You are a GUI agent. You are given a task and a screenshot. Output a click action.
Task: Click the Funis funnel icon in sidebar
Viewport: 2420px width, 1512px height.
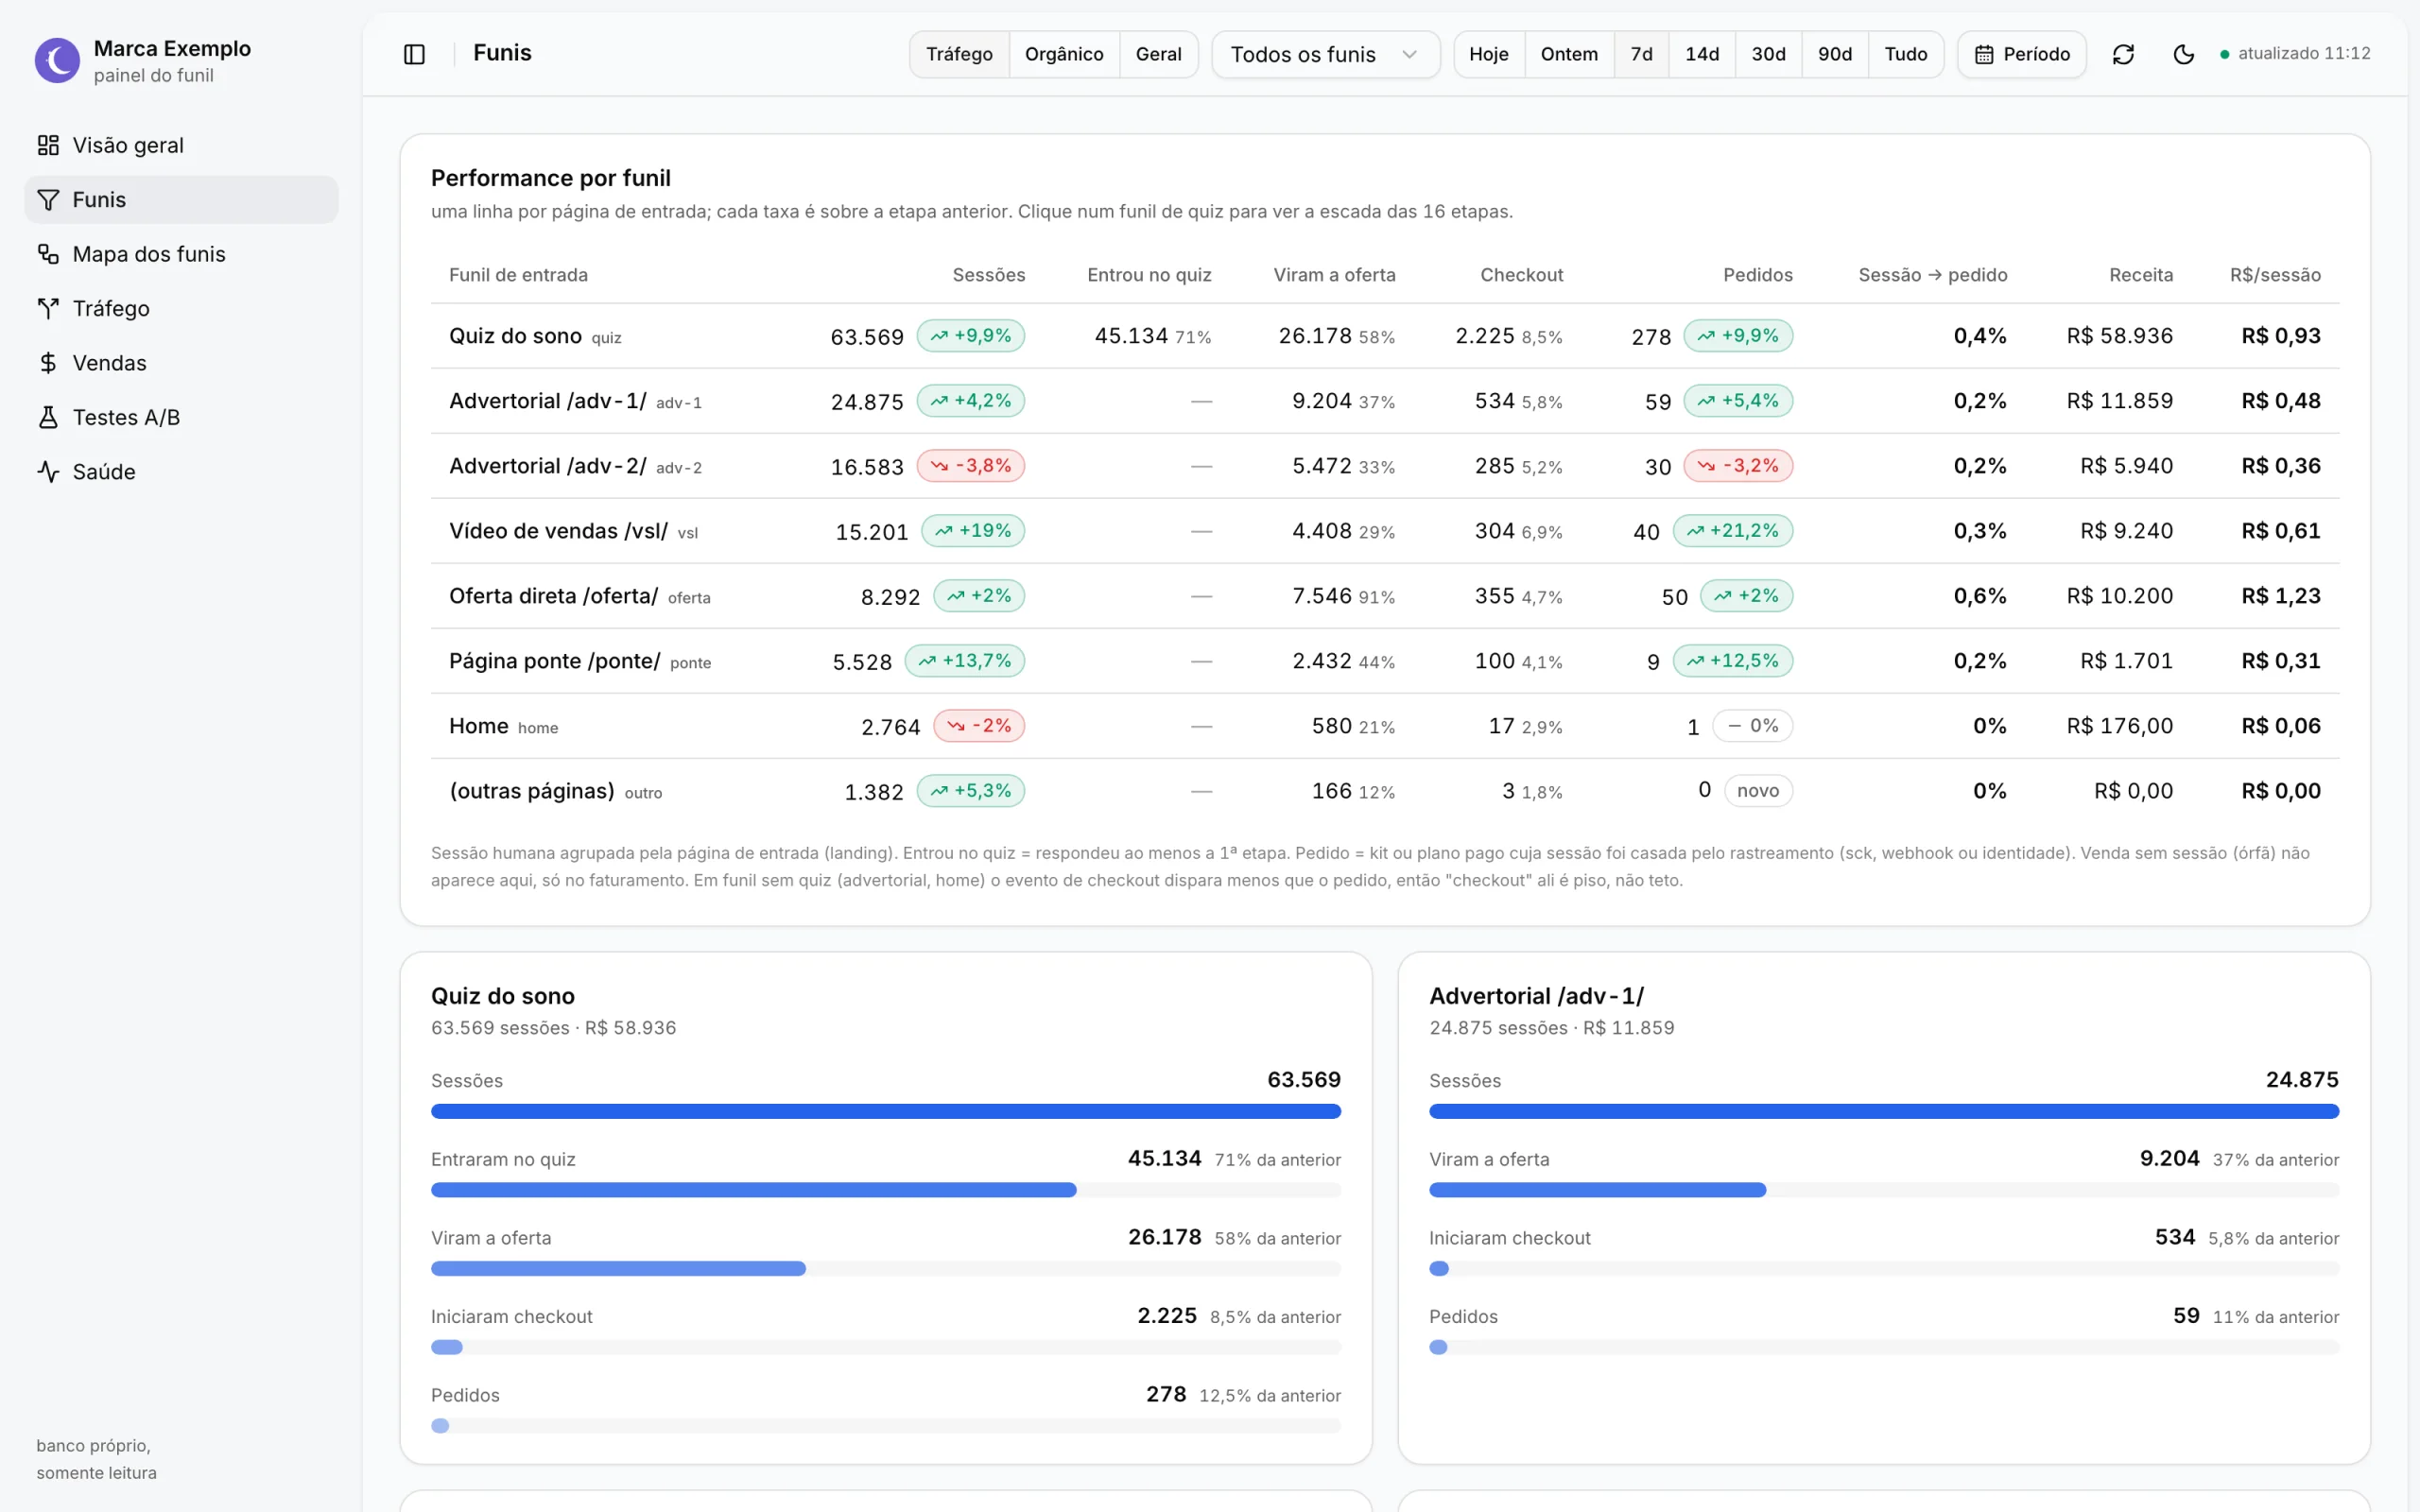pyautogui.click(x=48, y=200)
